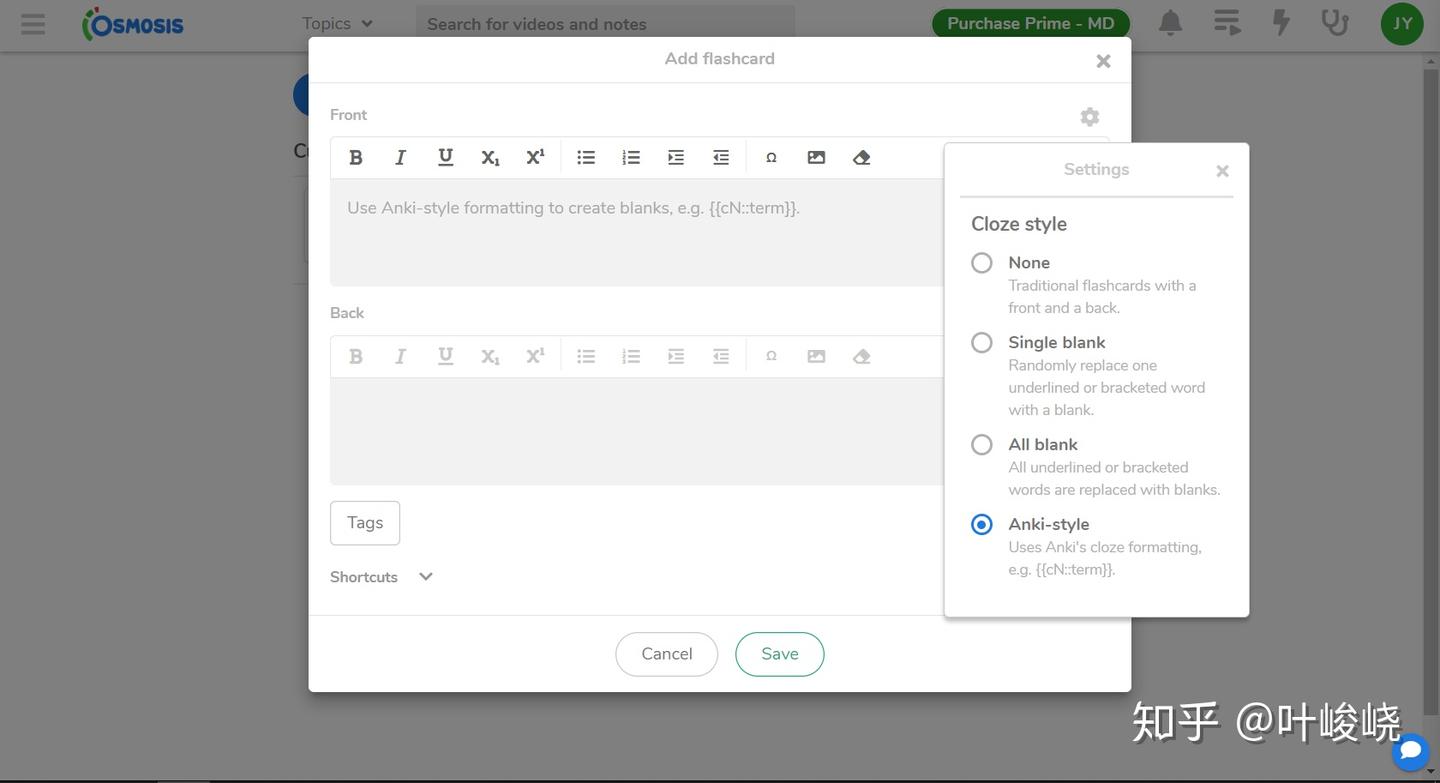Screen dimensions: 1440x783
Task: Decrease indent in Back editor
Action: (x=721, y=356)
